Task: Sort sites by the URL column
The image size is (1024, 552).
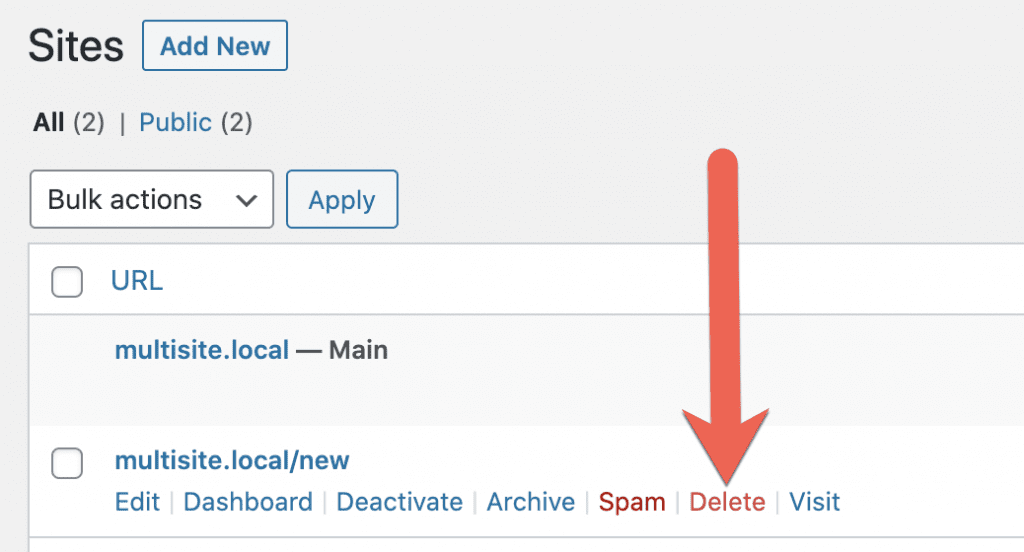Action: coord(137,282)
